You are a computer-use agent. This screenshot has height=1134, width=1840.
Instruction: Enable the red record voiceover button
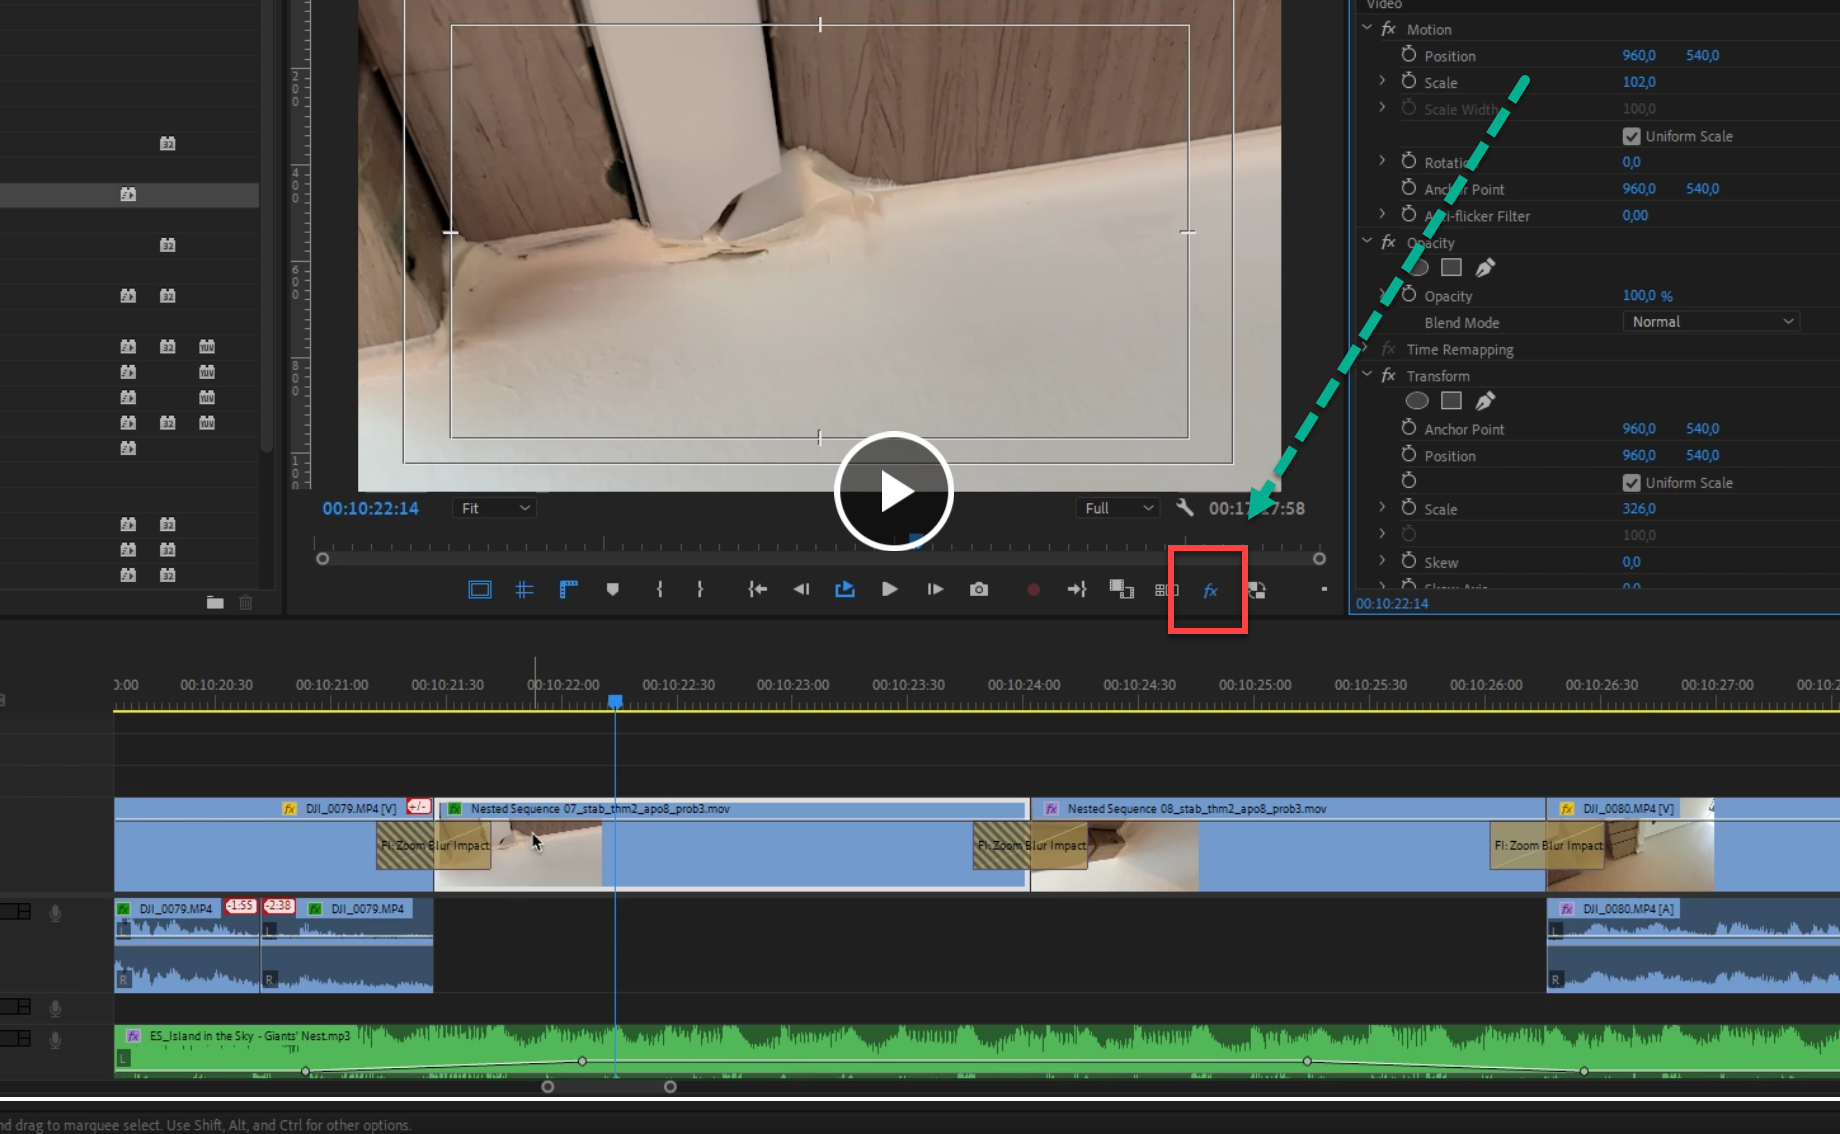pos(1033,590)
